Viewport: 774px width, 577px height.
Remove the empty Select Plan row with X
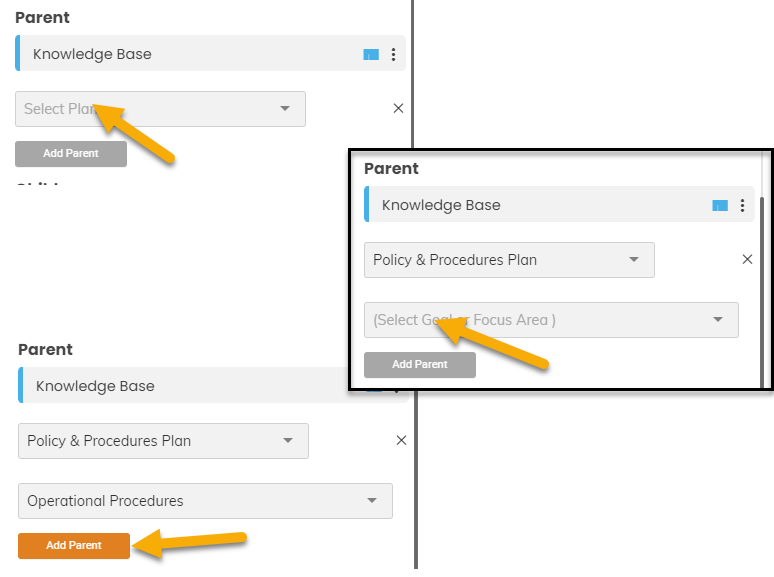coord(398,108)
